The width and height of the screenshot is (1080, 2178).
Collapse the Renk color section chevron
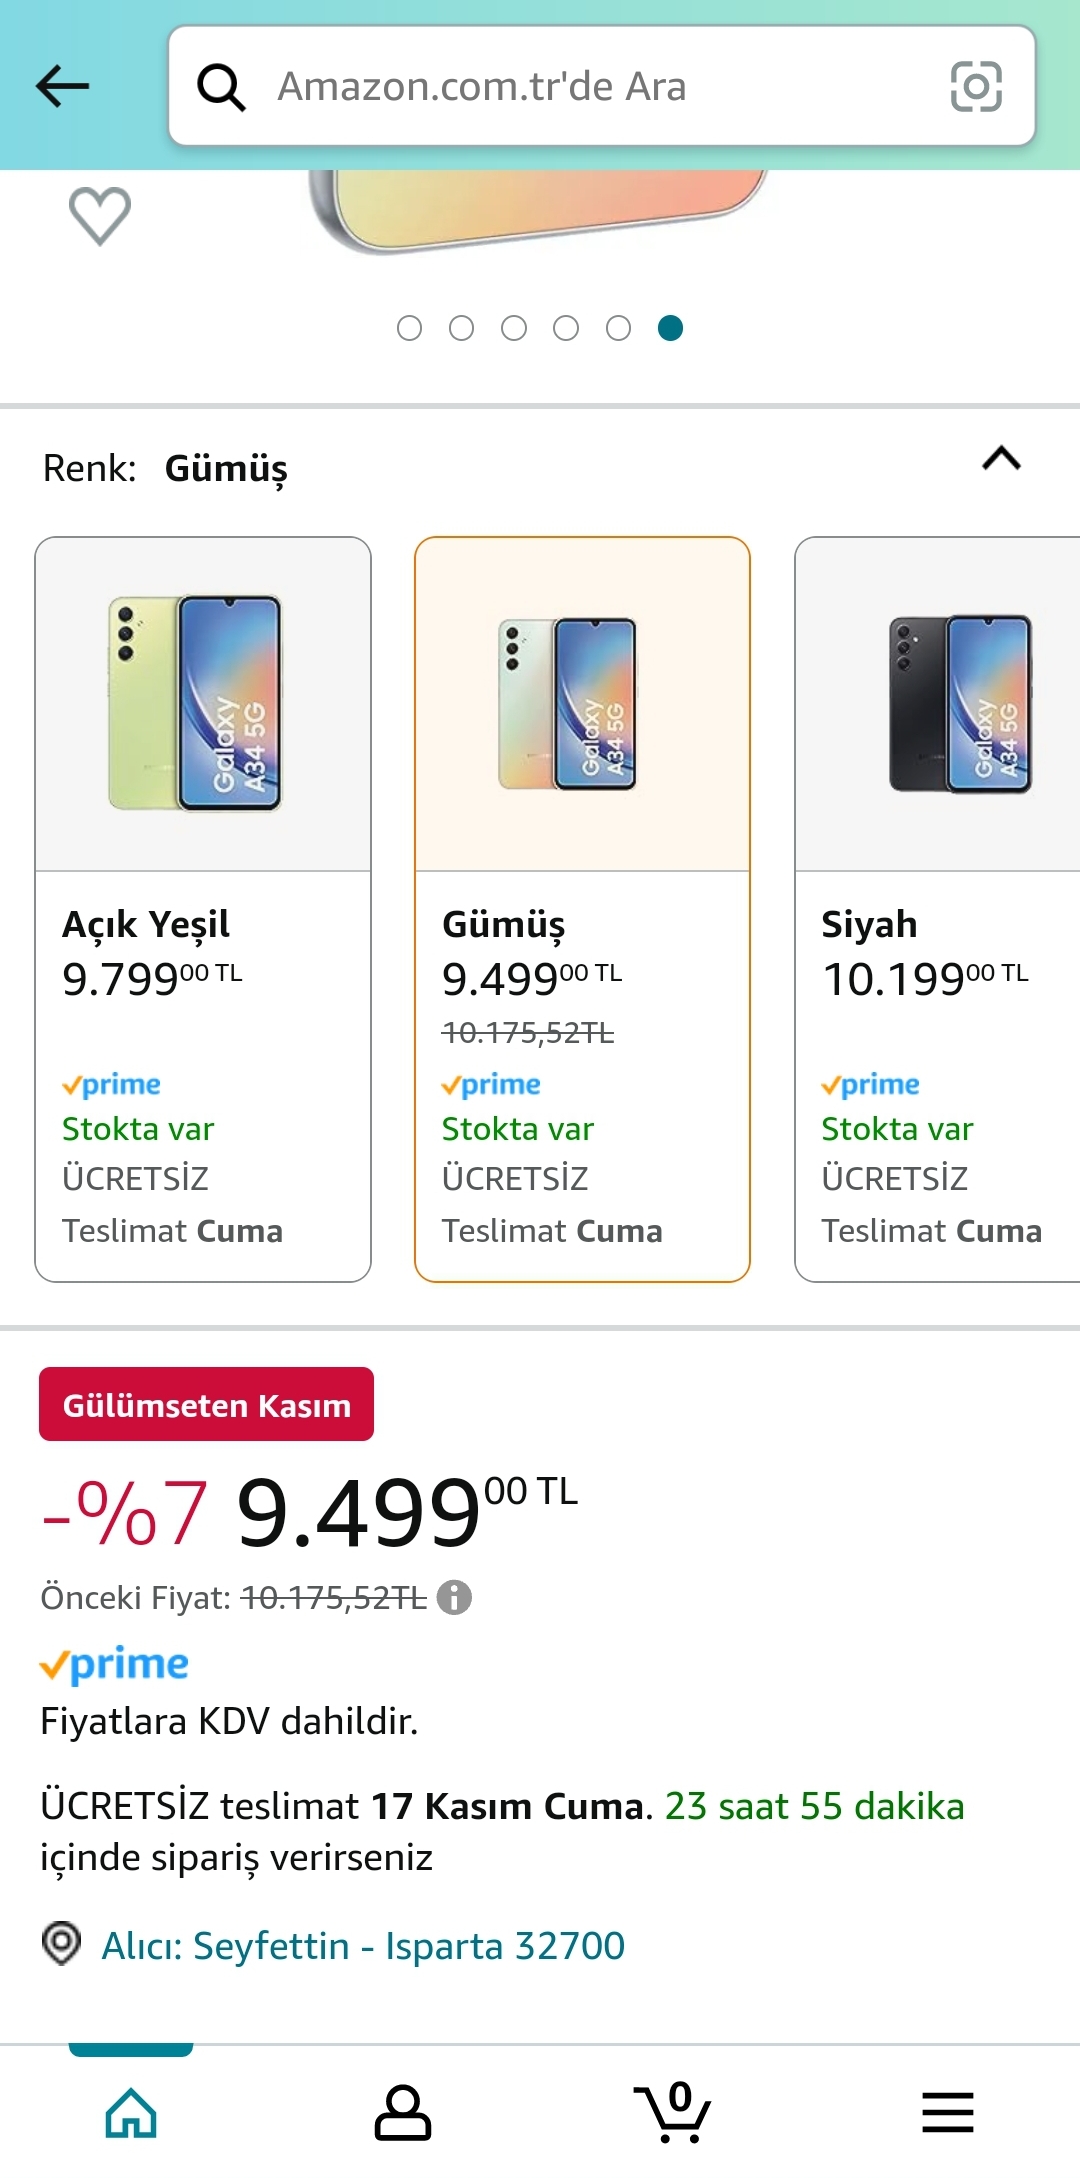click(x=1001, y=459)
